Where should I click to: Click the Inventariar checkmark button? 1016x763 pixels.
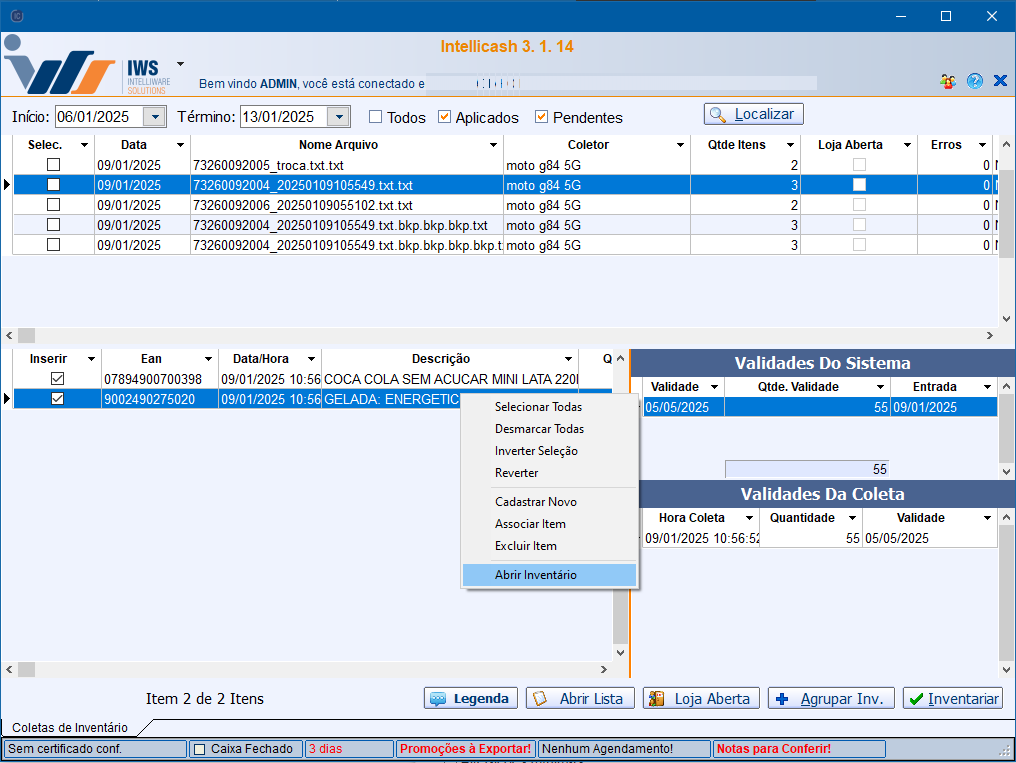coord(952,699)
